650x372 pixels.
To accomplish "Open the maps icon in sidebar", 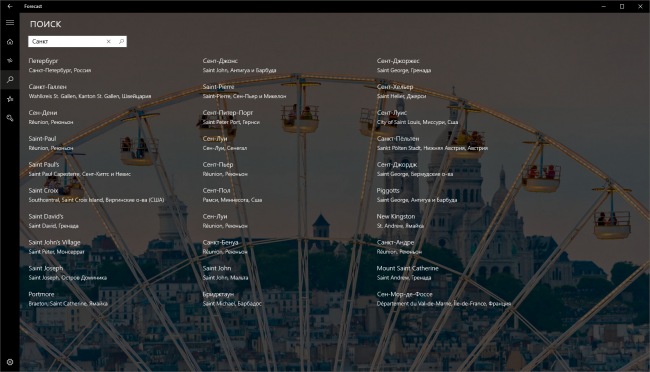I will [x=10, y=61].
